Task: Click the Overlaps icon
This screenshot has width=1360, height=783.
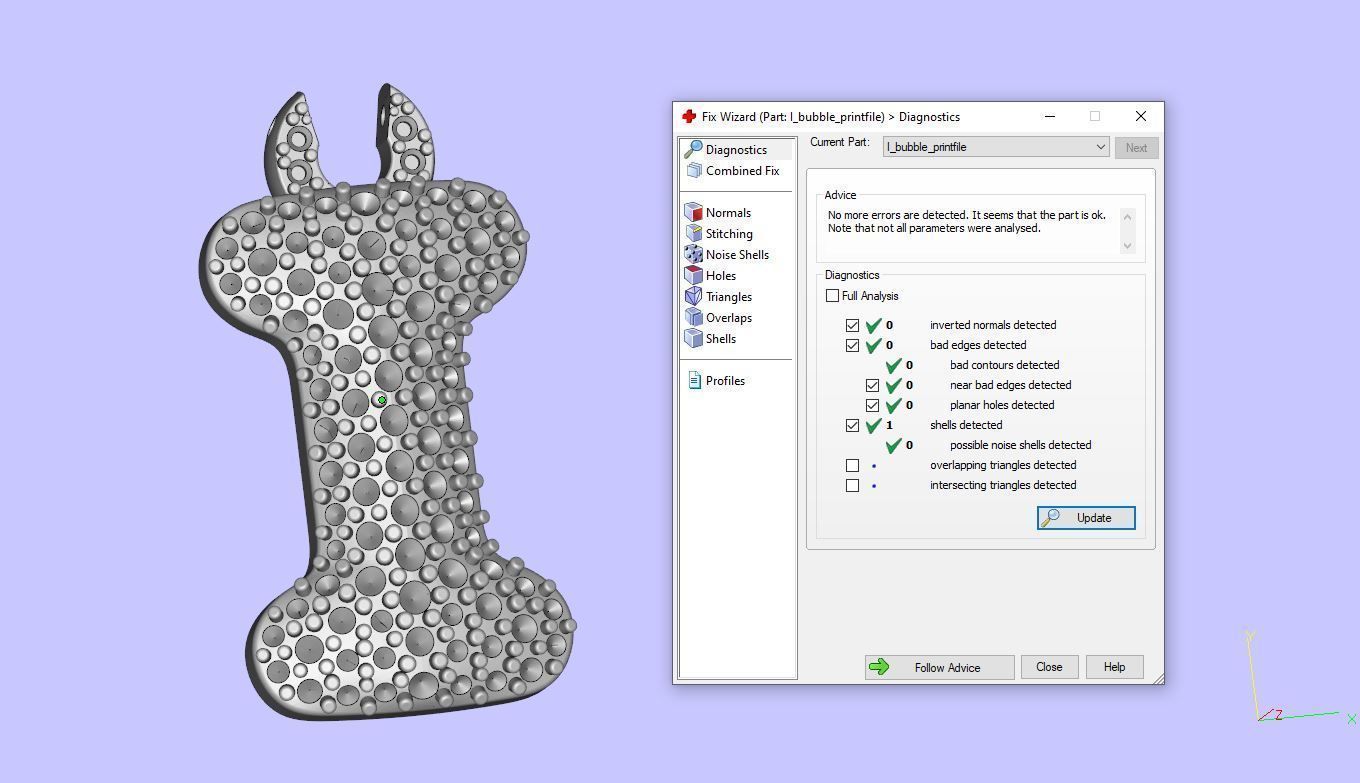Action: pos(694,318)
